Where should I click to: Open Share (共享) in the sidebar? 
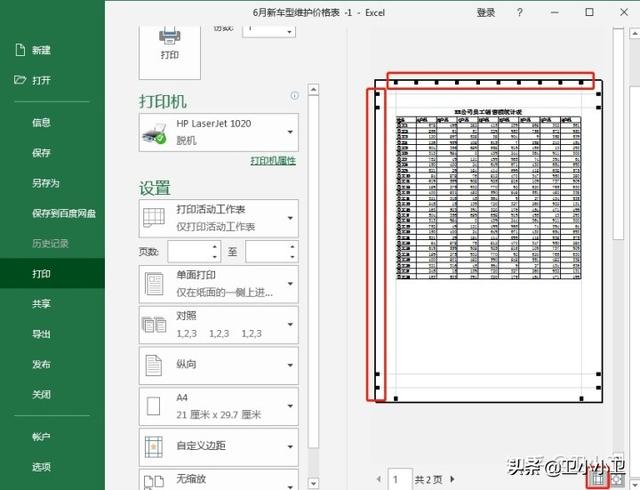(41, 303)
